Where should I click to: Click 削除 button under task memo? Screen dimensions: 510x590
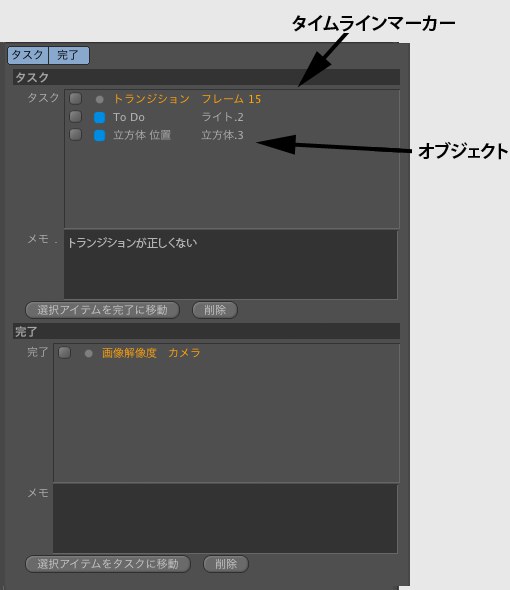coord(215,310)
